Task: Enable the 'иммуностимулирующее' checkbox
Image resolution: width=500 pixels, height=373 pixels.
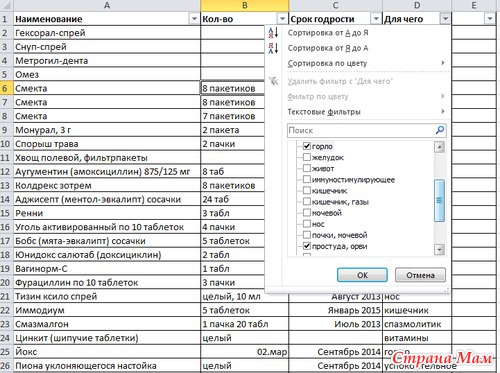Action: pos(307,179)
